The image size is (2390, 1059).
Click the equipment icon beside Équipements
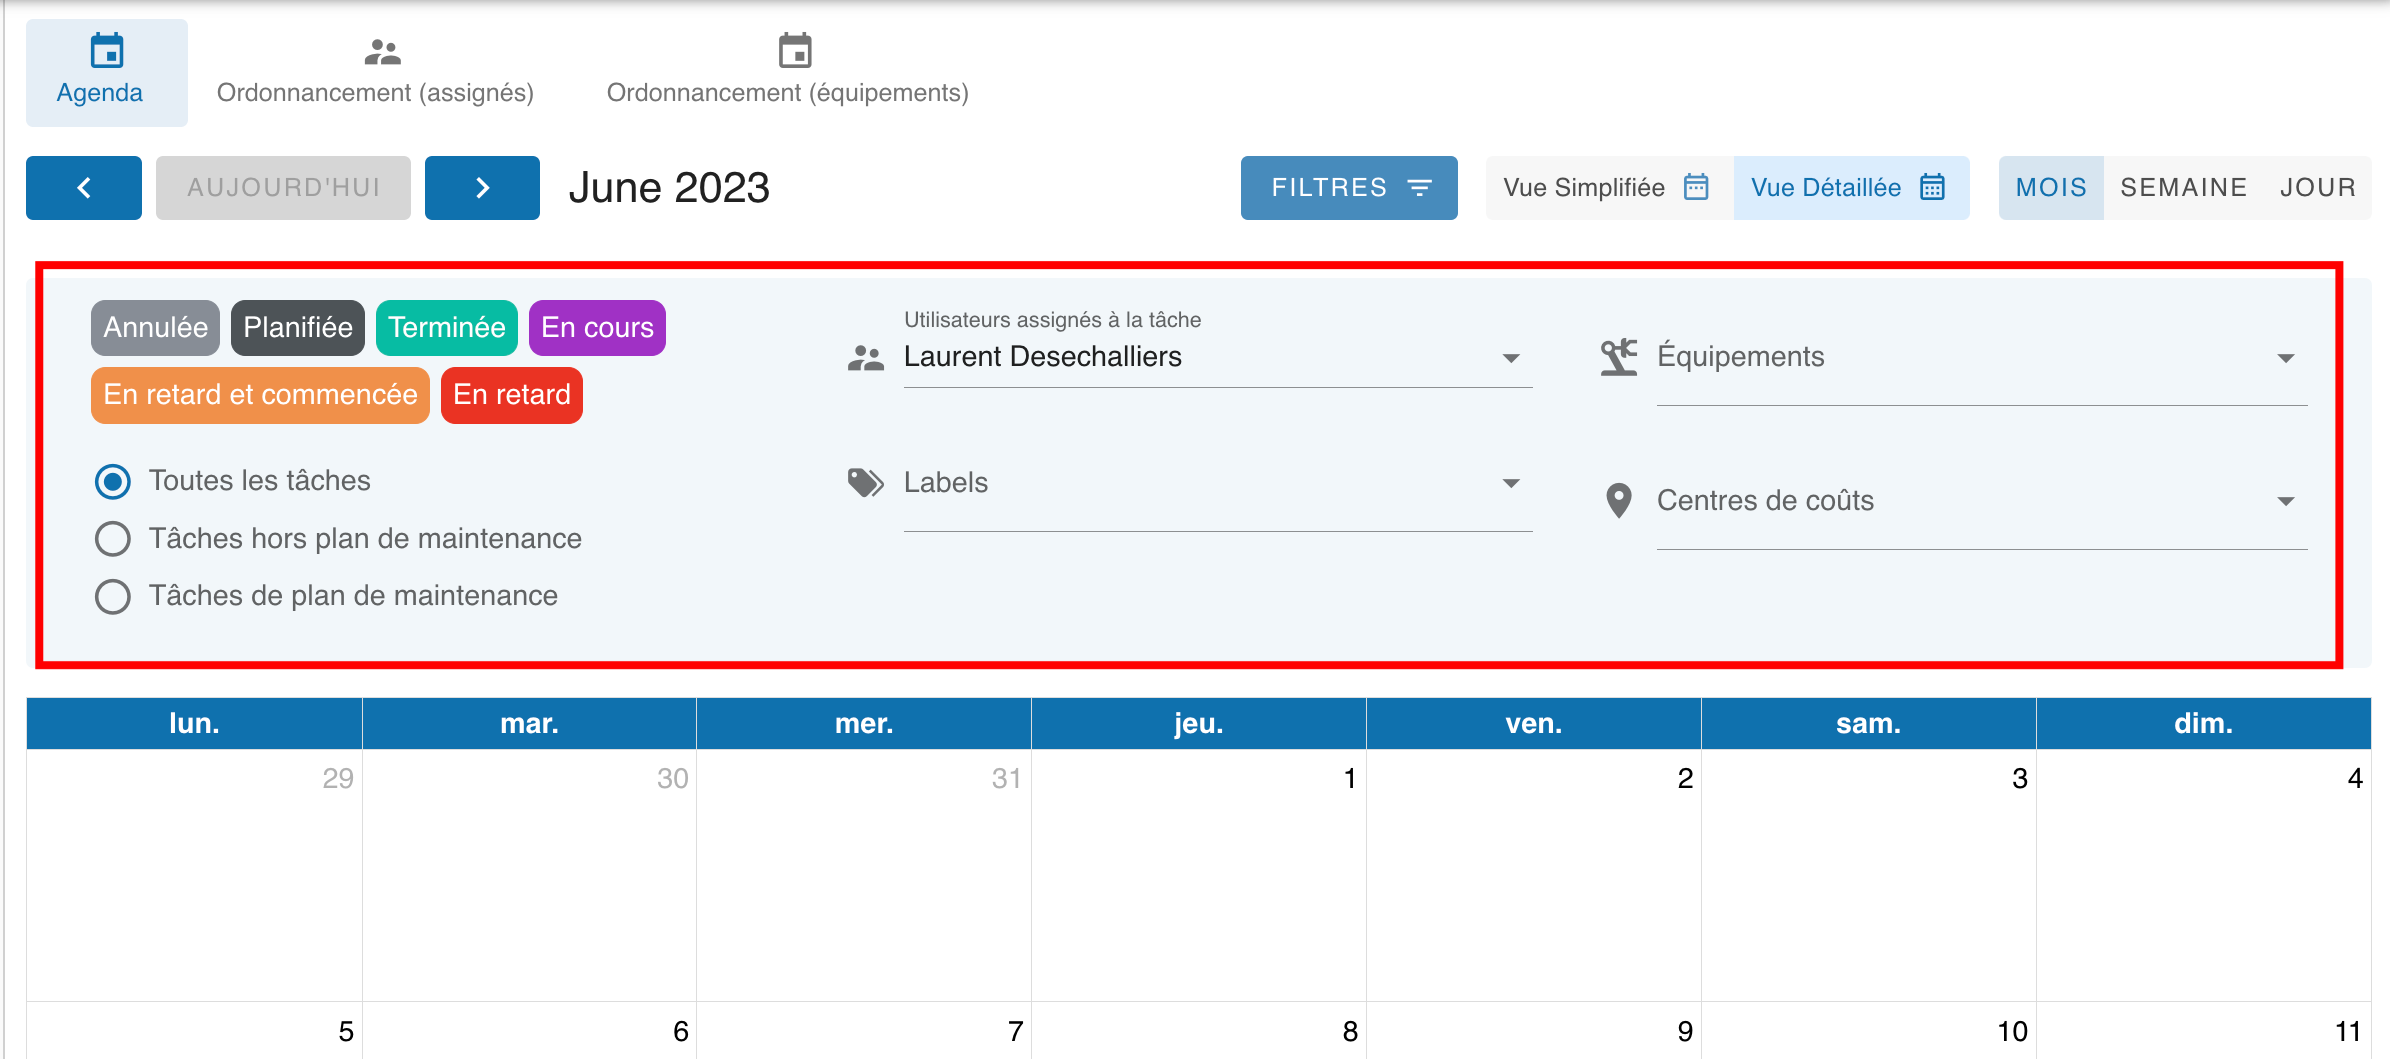(x=1618, y=357)
